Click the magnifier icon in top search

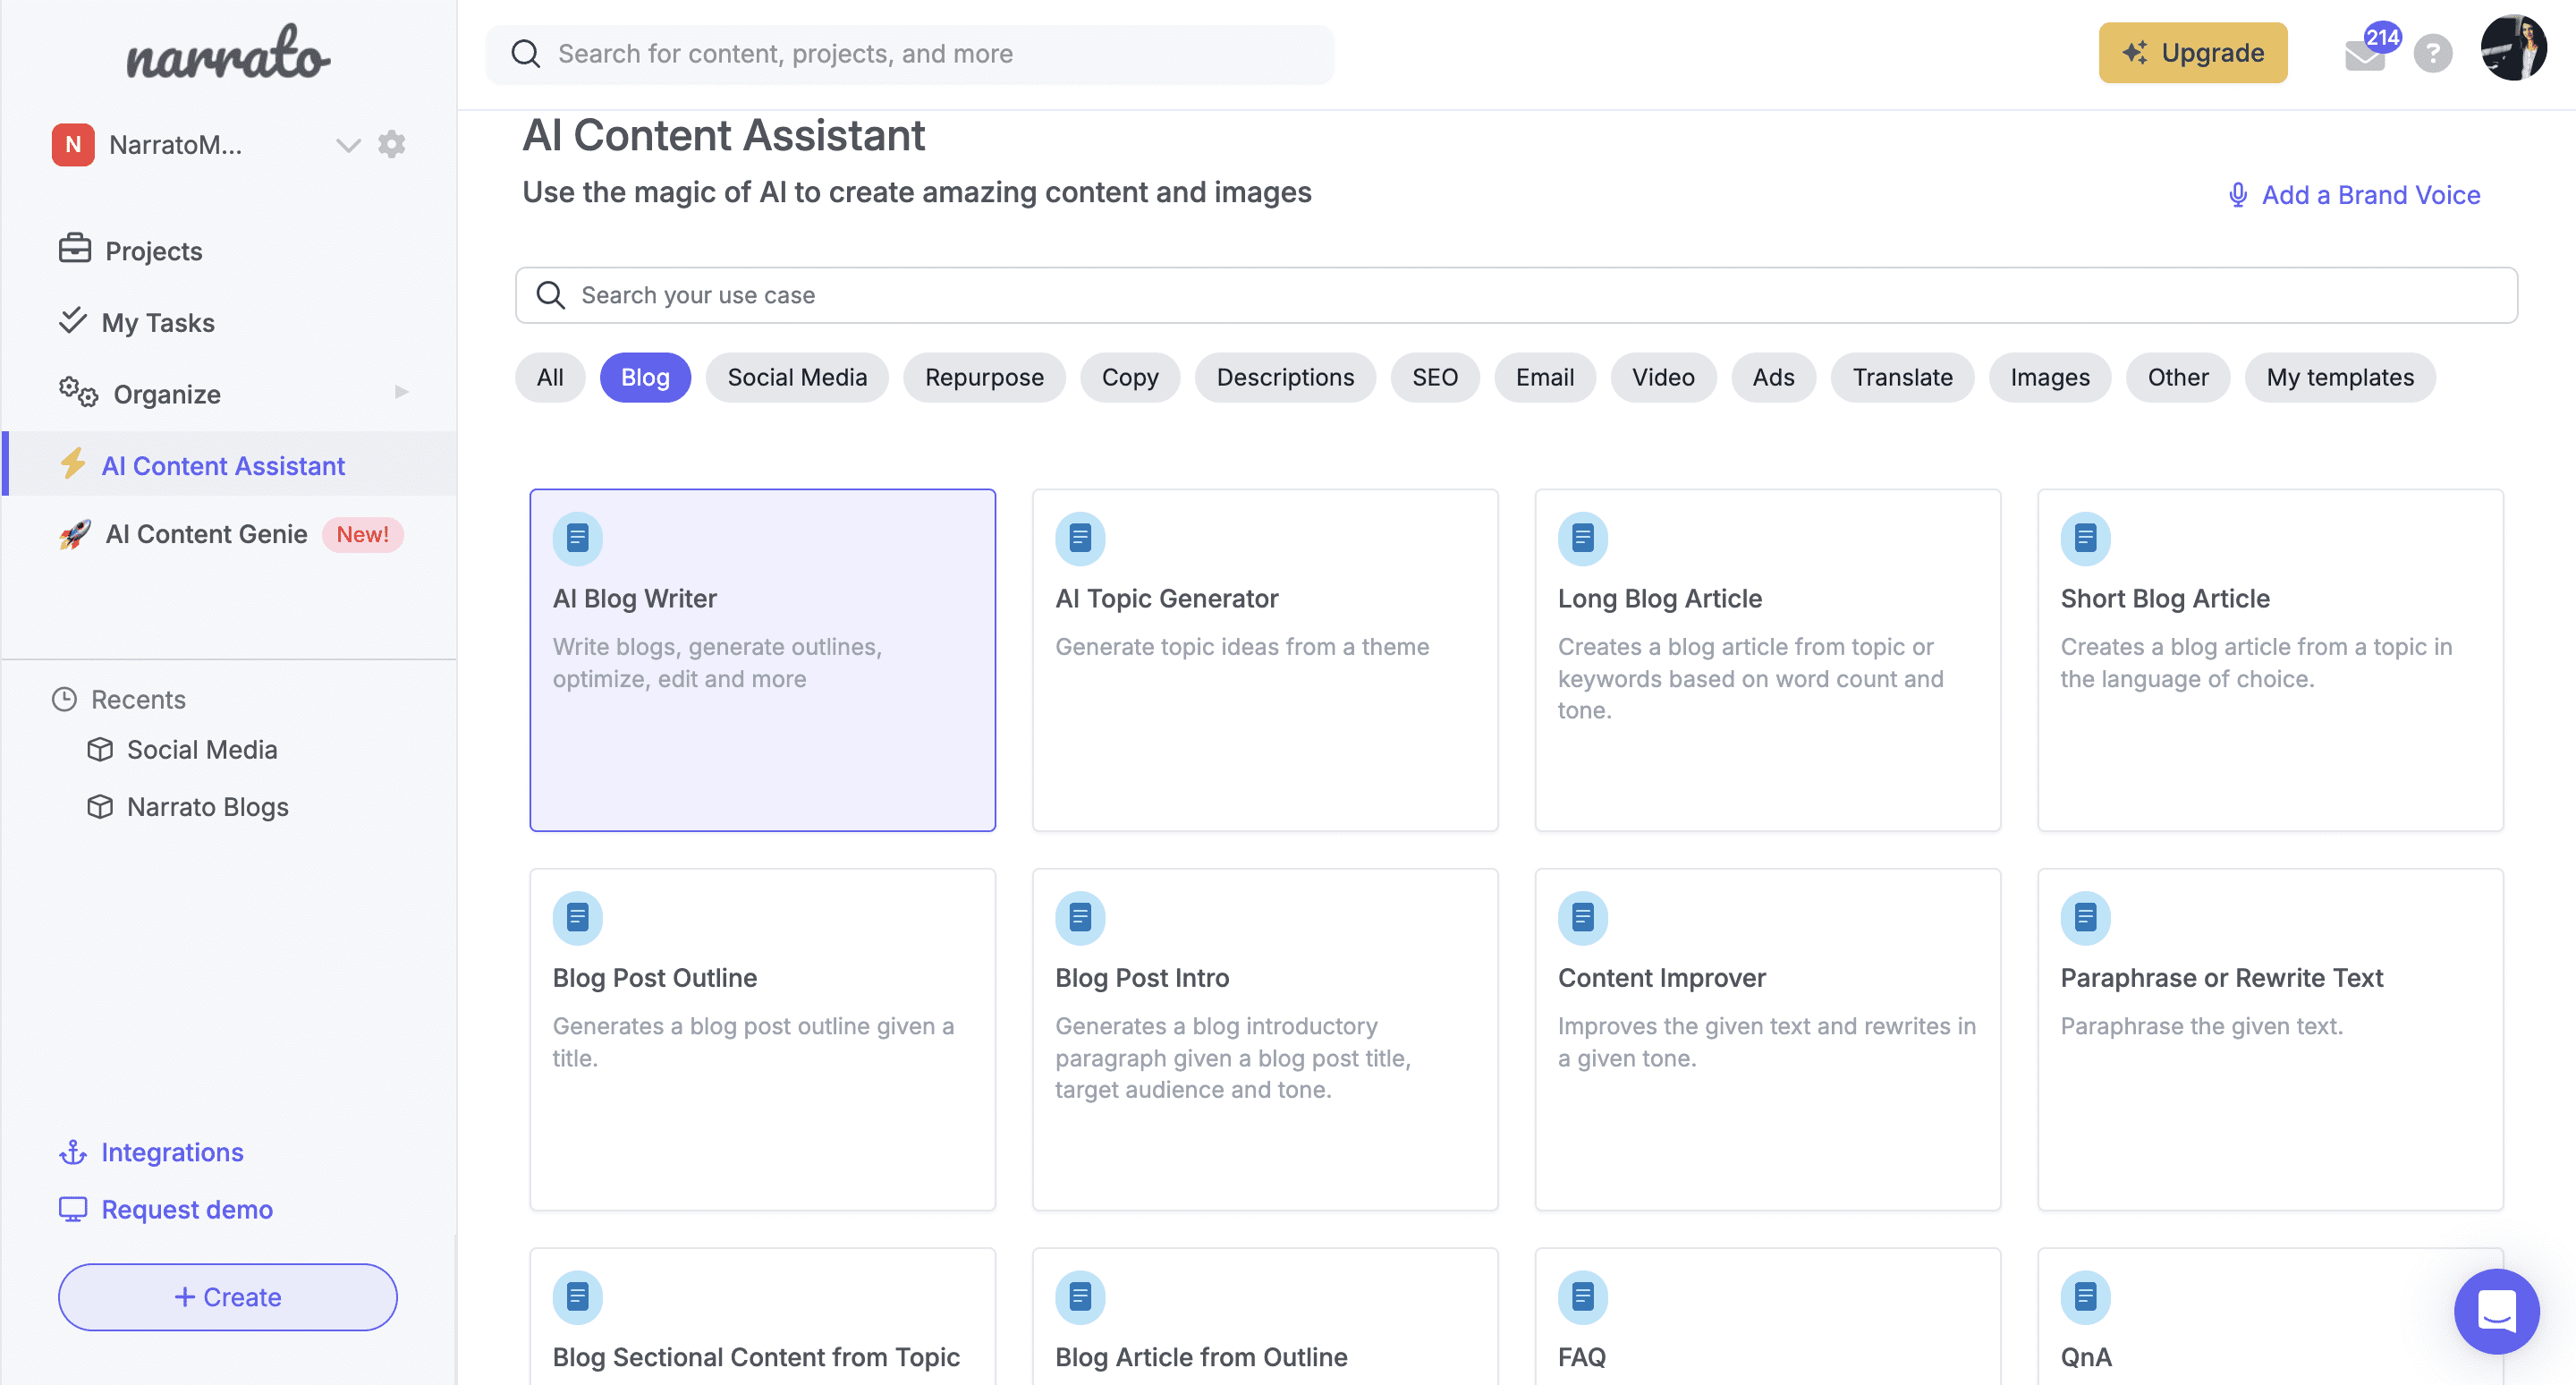[525, 54]
